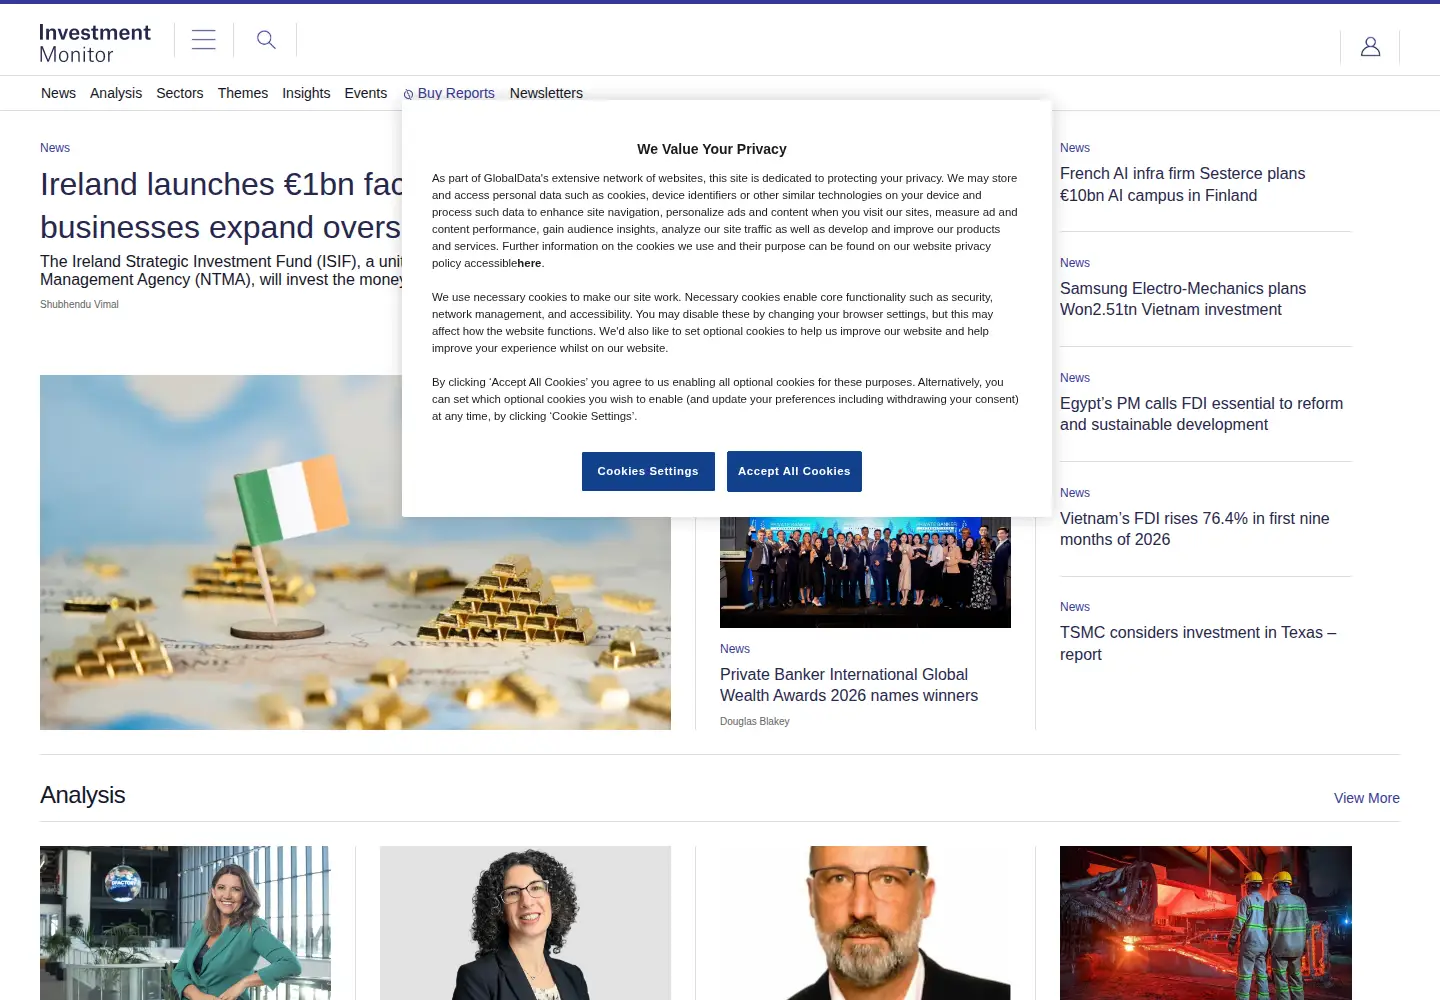
Task: Open the hamburger menu icon
Action: click(x=204, y=40)
